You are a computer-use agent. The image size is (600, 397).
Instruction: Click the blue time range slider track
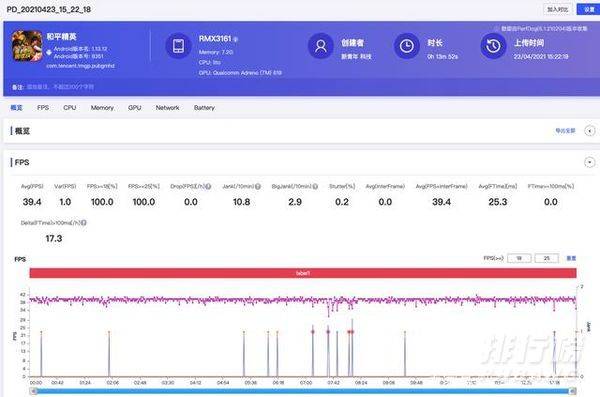[303, 391]
